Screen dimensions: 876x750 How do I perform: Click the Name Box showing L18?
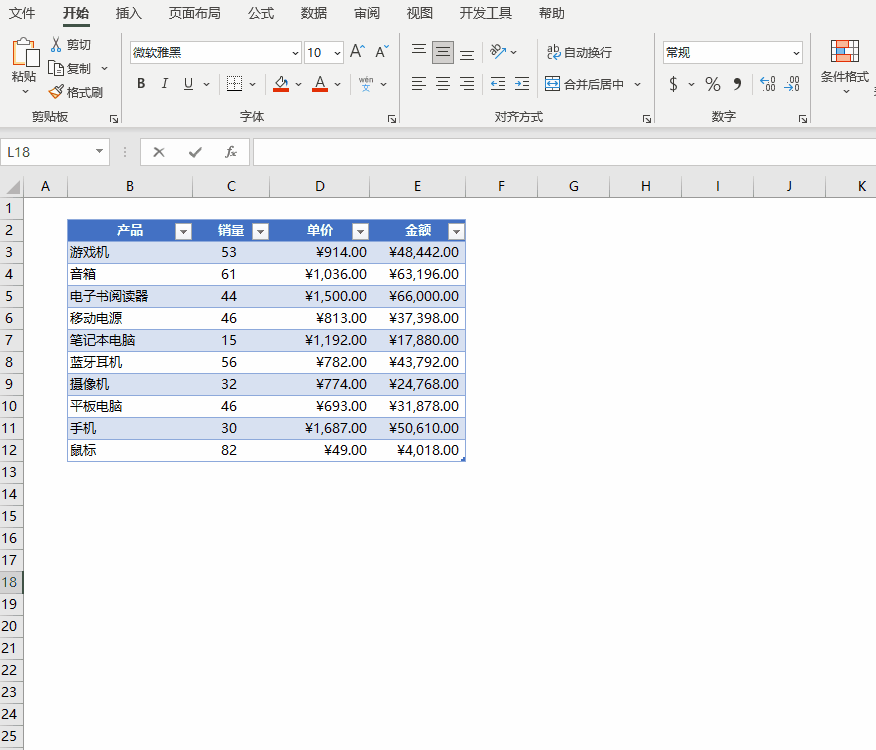point(47,152)
